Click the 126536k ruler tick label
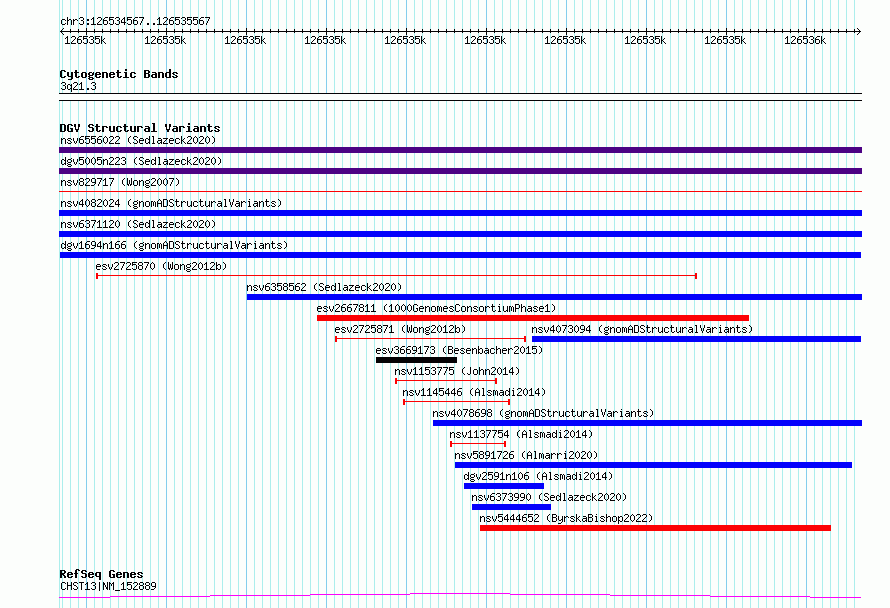 tap(805, 40)
